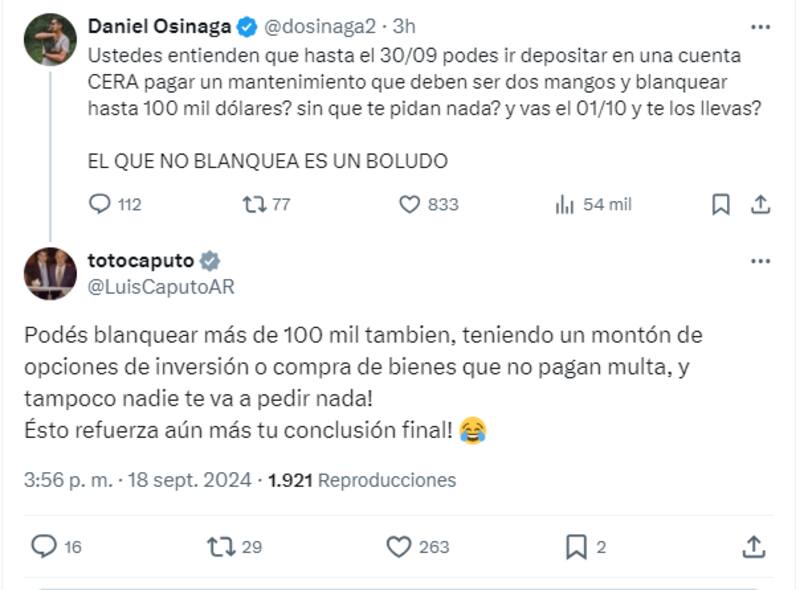Like Daniel Osinaga's tweet
Screen dimensions: 800x590
click(409, 204)
